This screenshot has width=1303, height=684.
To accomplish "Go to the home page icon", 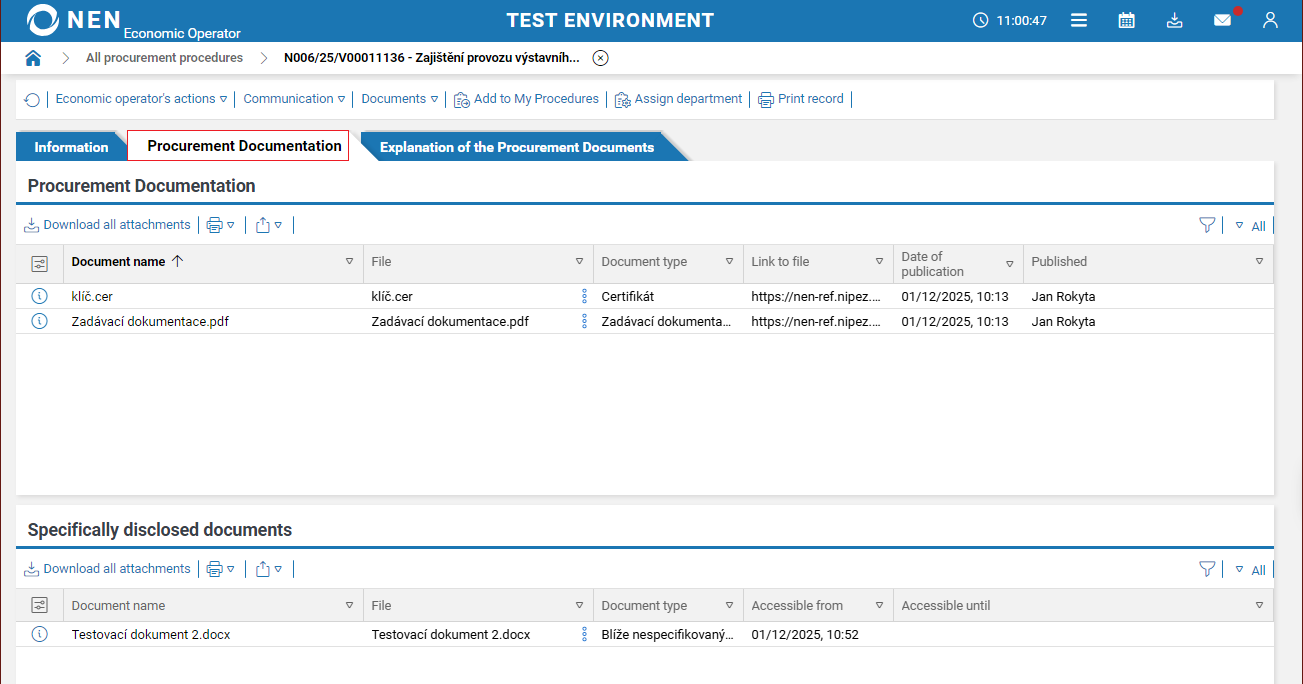I will (33, 58).
